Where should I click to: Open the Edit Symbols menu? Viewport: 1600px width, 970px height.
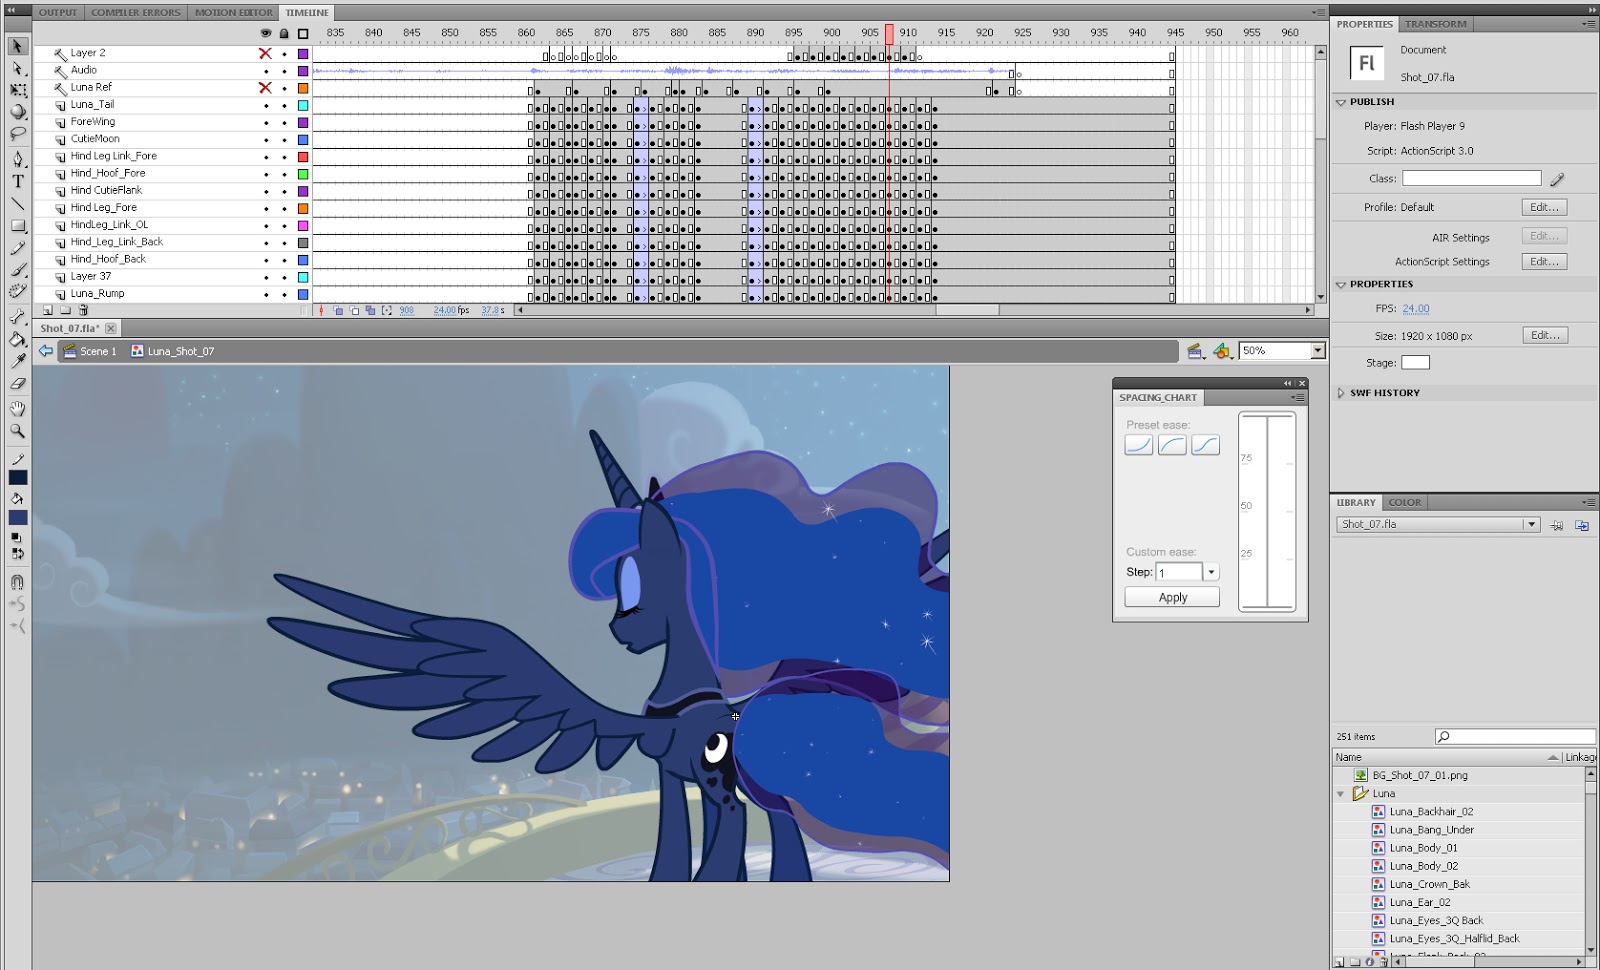1222,351
